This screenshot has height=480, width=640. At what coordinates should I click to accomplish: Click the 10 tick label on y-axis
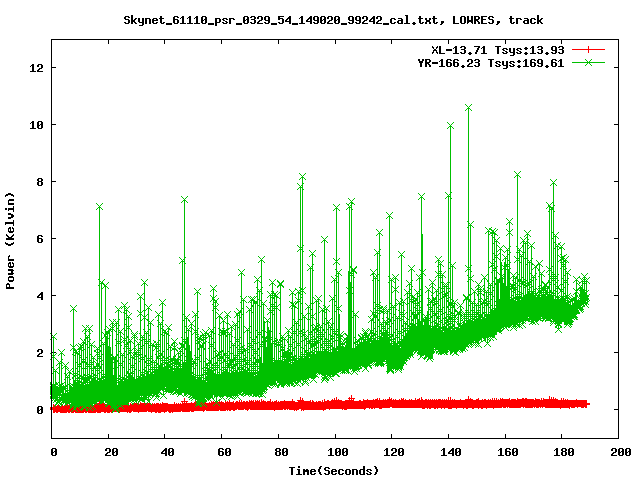click(36, 125)
